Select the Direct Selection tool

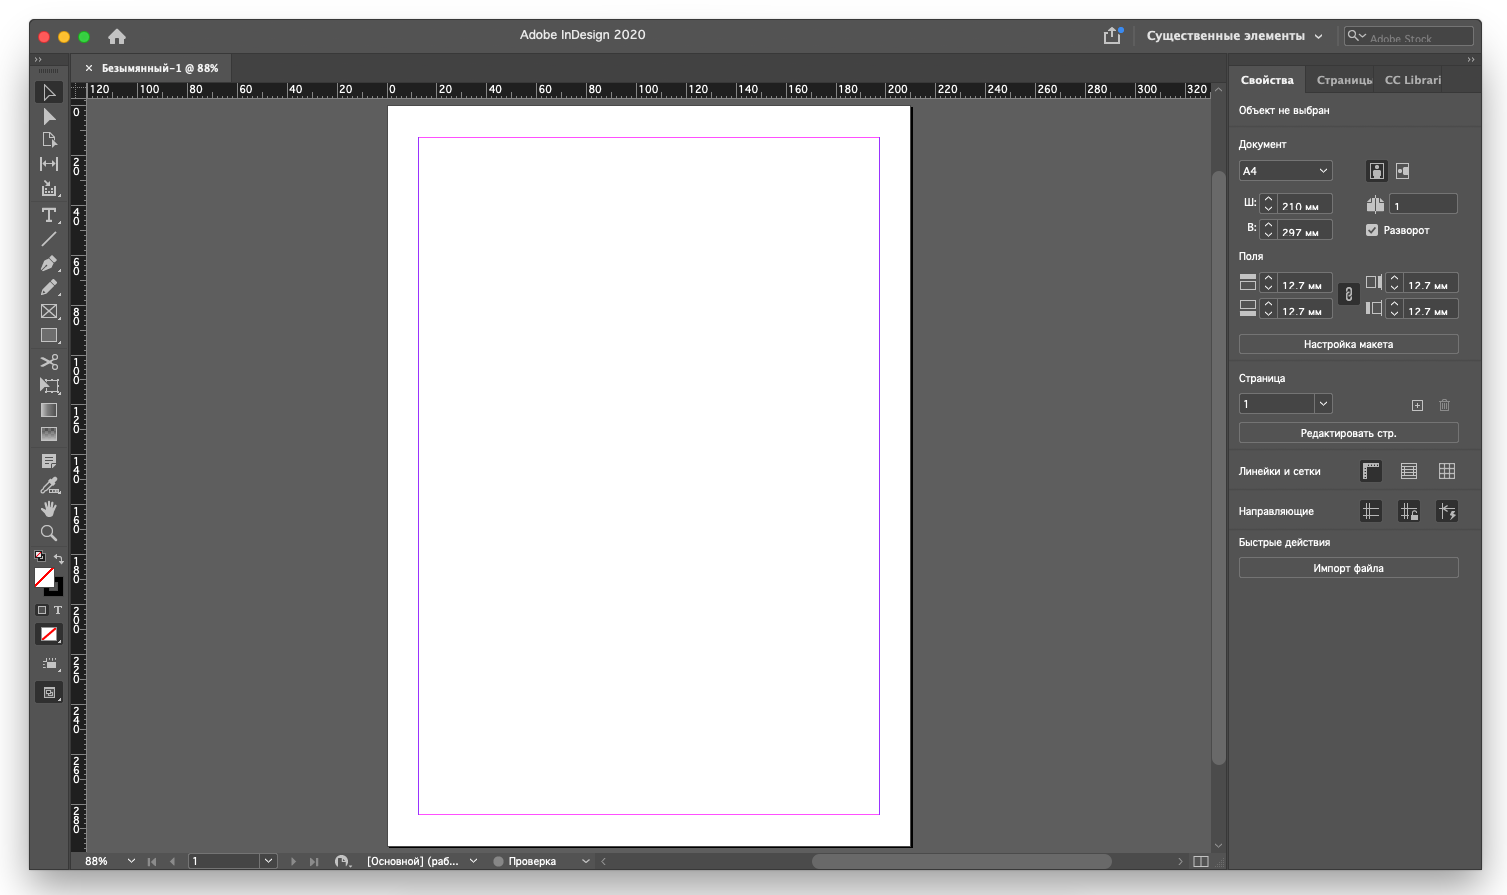tap(48, 116)
